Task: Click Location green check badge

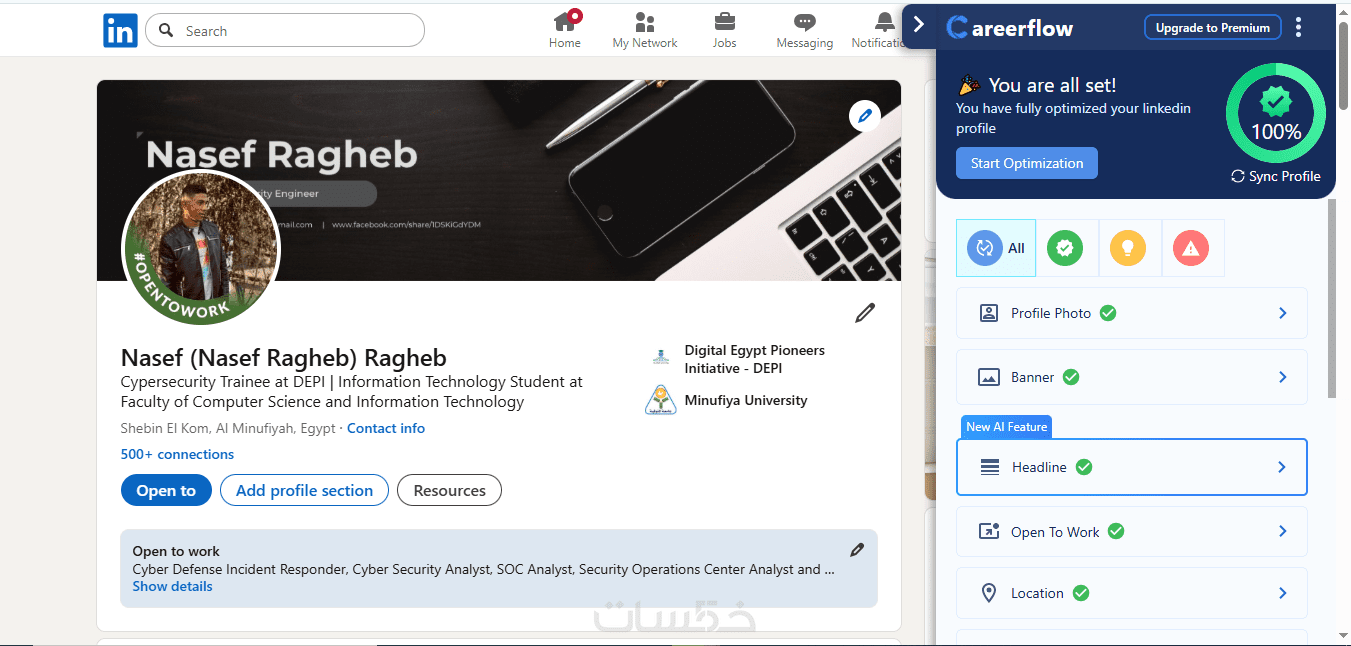Action: coord(1081,593)
